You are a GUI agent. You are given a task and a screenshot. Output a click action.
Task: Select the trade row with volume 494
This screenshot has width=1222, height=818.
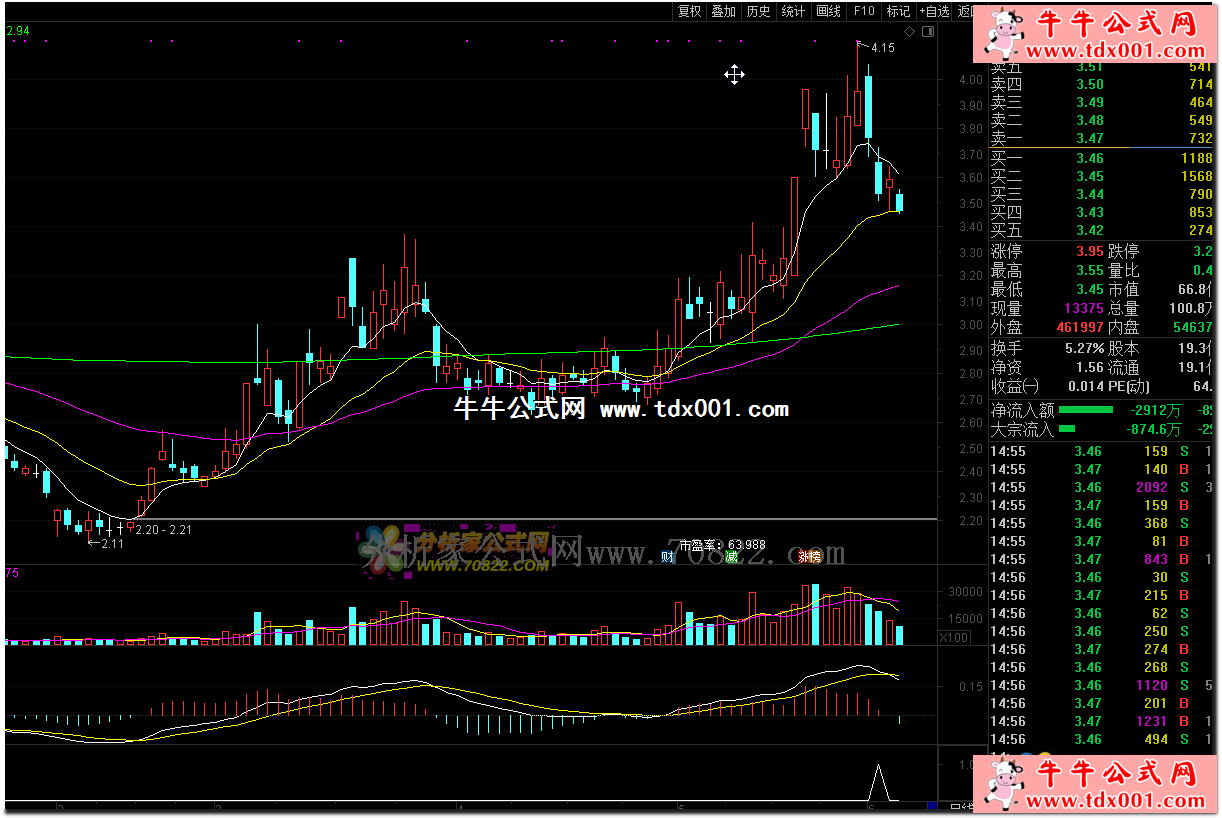[1101, 739]
